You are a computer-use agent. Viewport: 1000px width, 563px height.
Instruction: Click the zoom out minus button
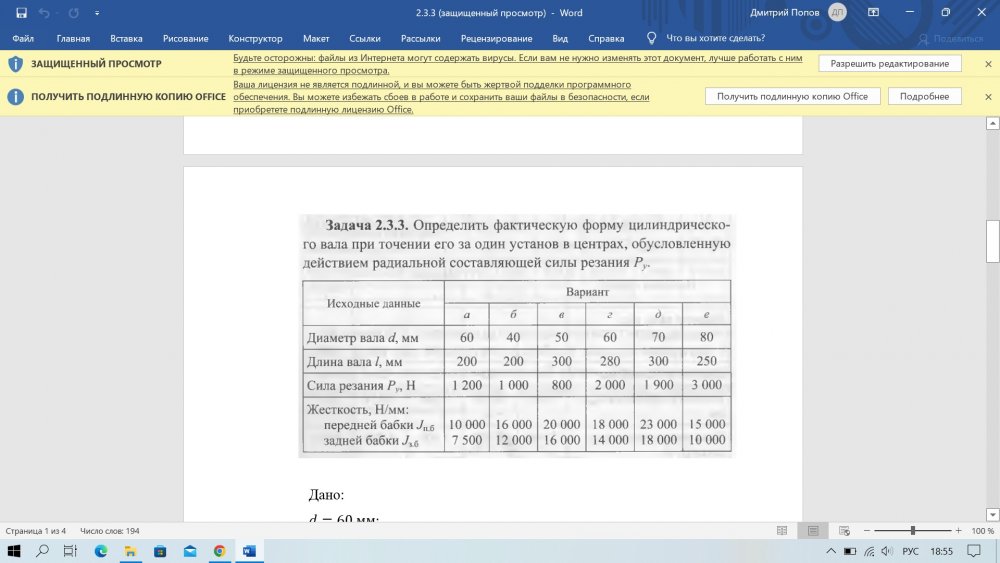point(867,531)
